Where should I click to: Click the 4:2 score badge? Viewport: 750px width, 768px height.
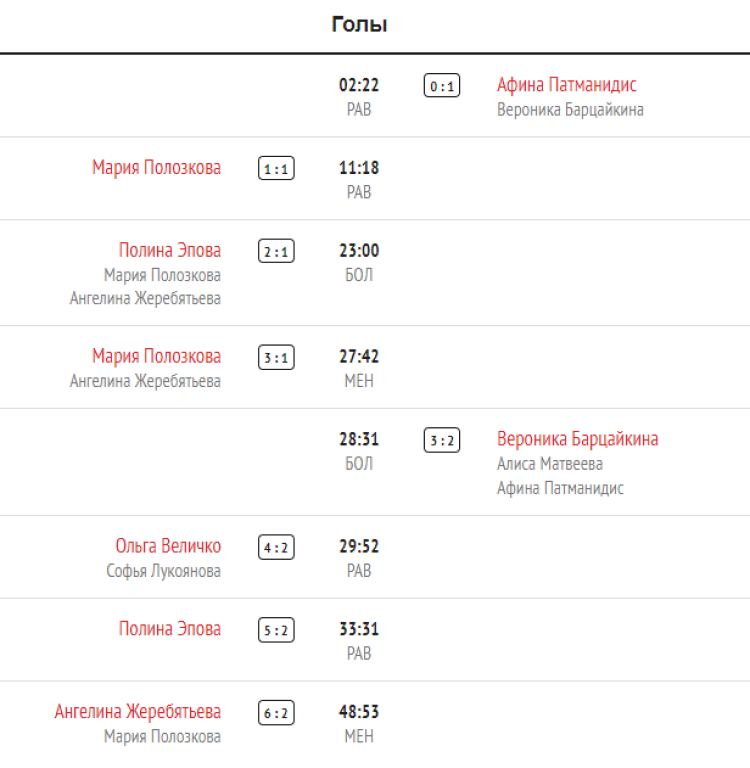coord(276,548)
